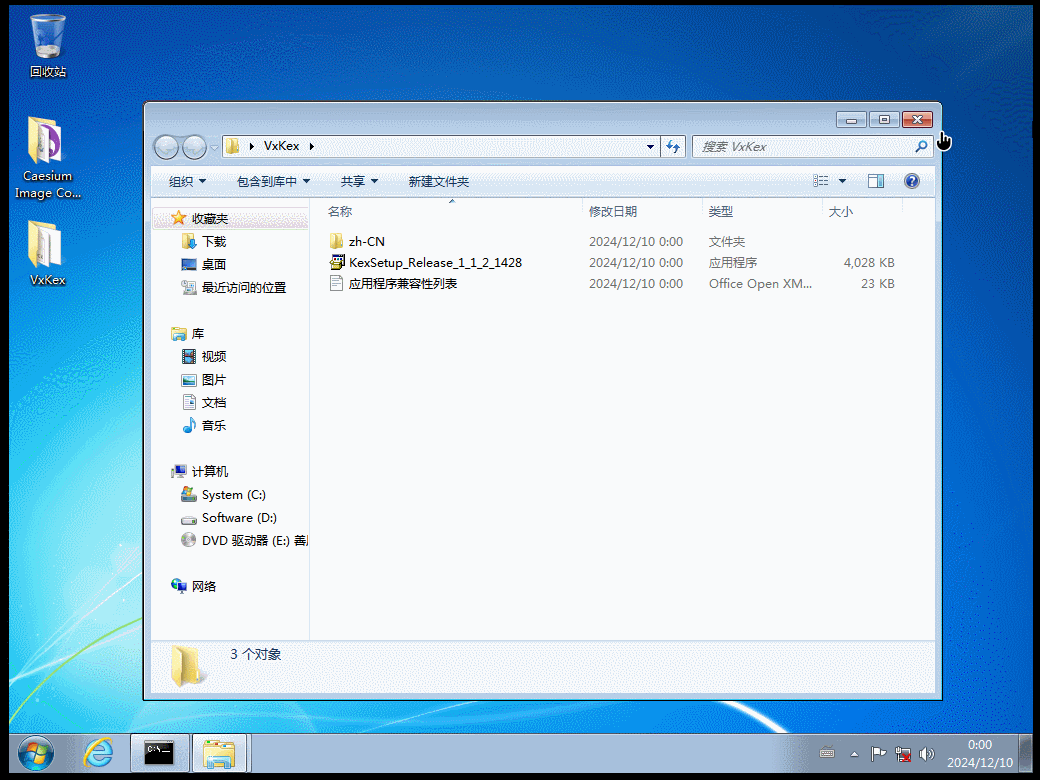Open recent pages dropdown next to navigation arrows
Screen dimensions: 1040x780
click(x=214, y=147)
